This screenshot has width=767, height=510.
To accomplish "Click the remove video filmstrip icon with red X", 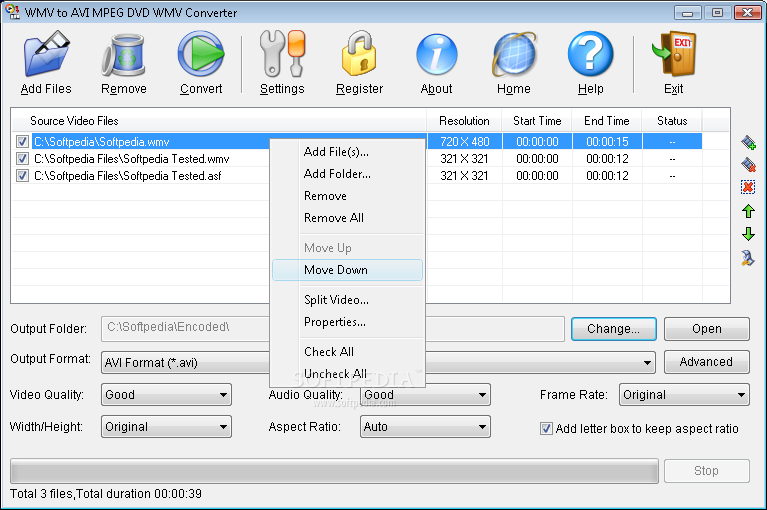I will pos(748,164).
